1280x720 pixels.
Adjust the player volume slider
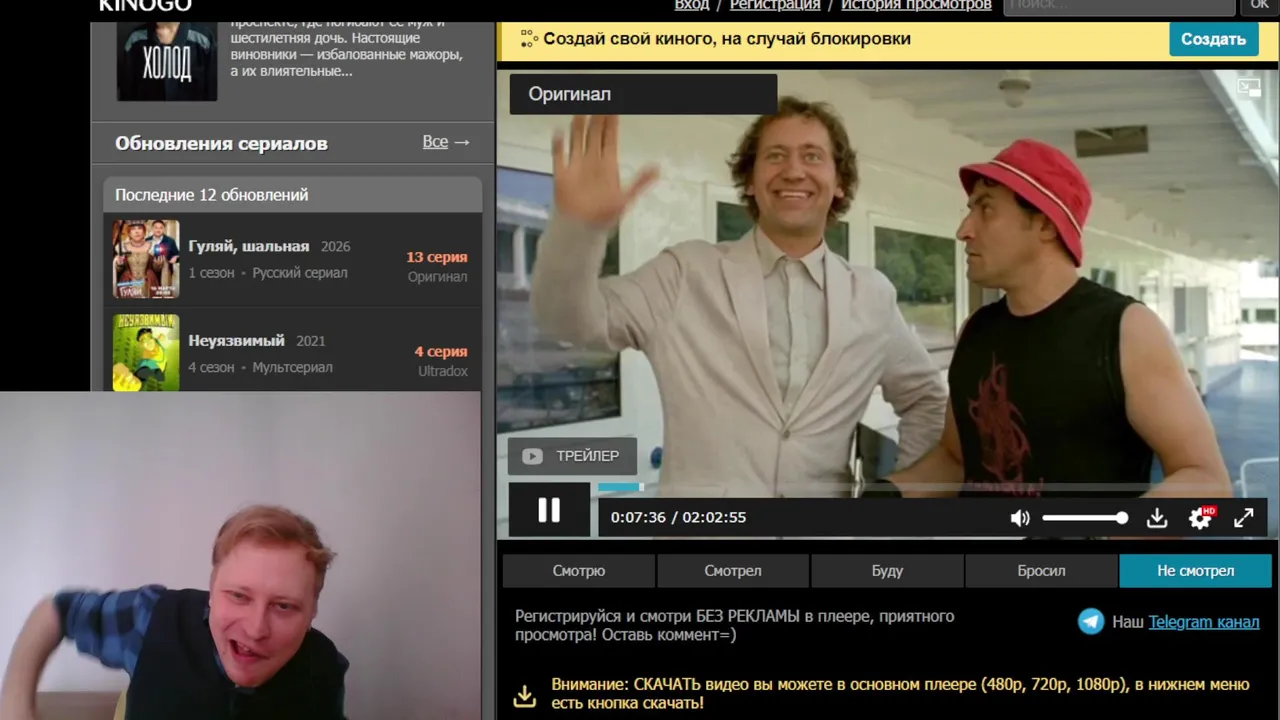tap(1085, 518)
